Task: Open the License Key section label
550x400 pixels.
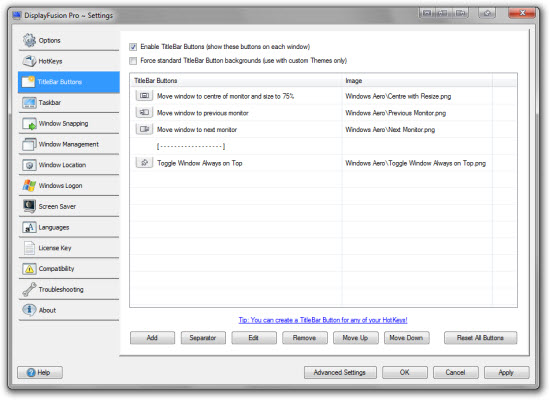Action: coord(55,248)
